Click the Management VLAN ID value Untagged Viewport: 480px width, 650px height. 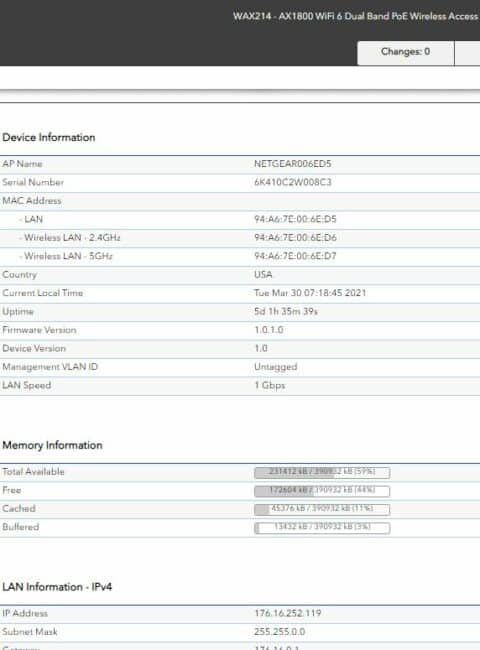[276, 367]
